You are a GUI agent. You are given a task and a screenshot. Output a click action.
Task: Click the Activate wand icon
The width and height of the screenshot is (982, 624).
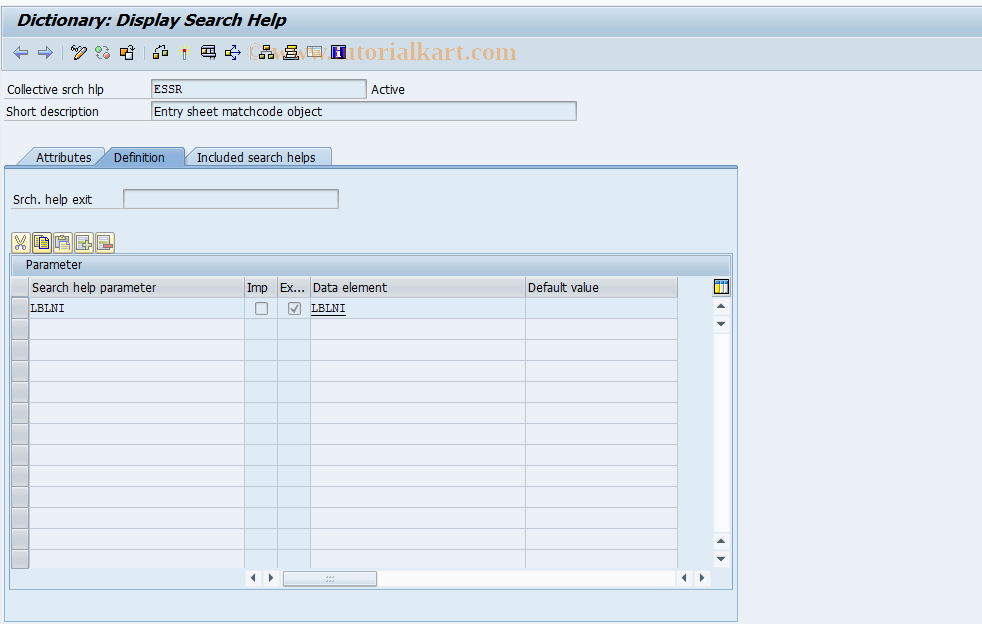point(184,53)
